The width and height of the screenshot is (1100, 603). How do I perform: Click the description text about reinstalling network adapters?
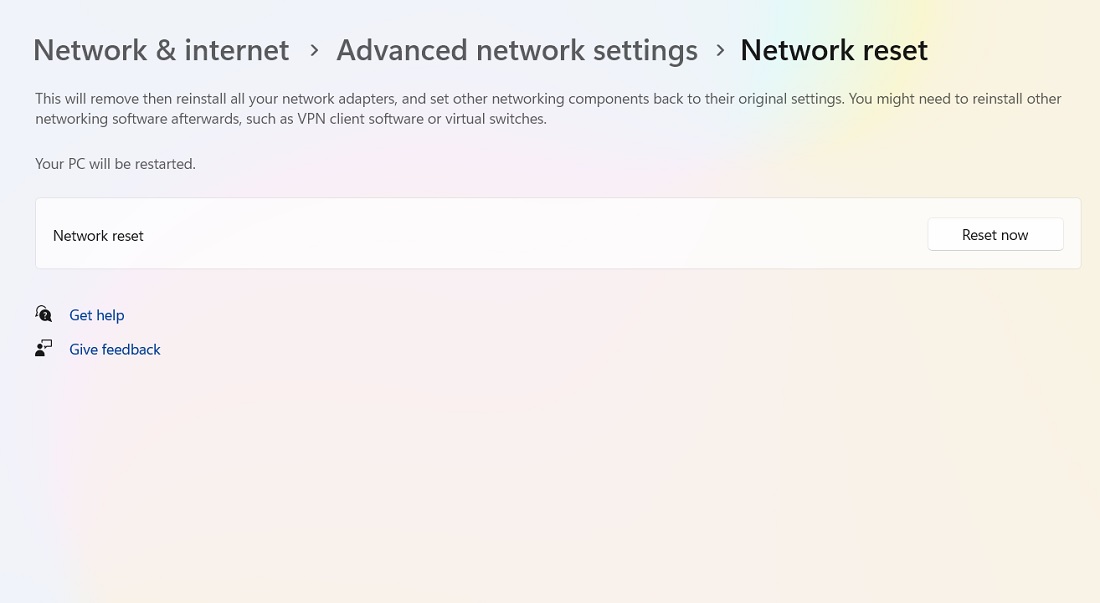tap(548, 108)
